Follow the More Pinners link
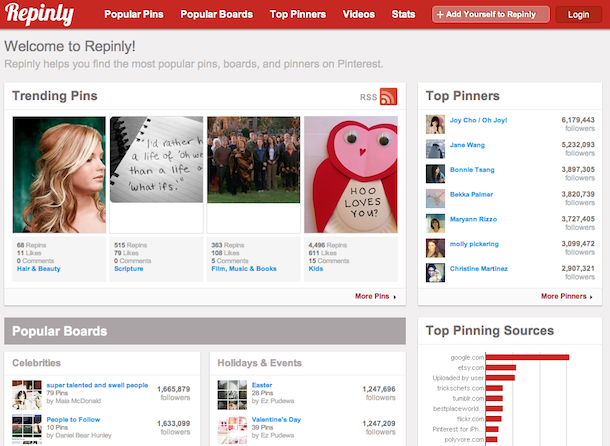 click(567, 297)
